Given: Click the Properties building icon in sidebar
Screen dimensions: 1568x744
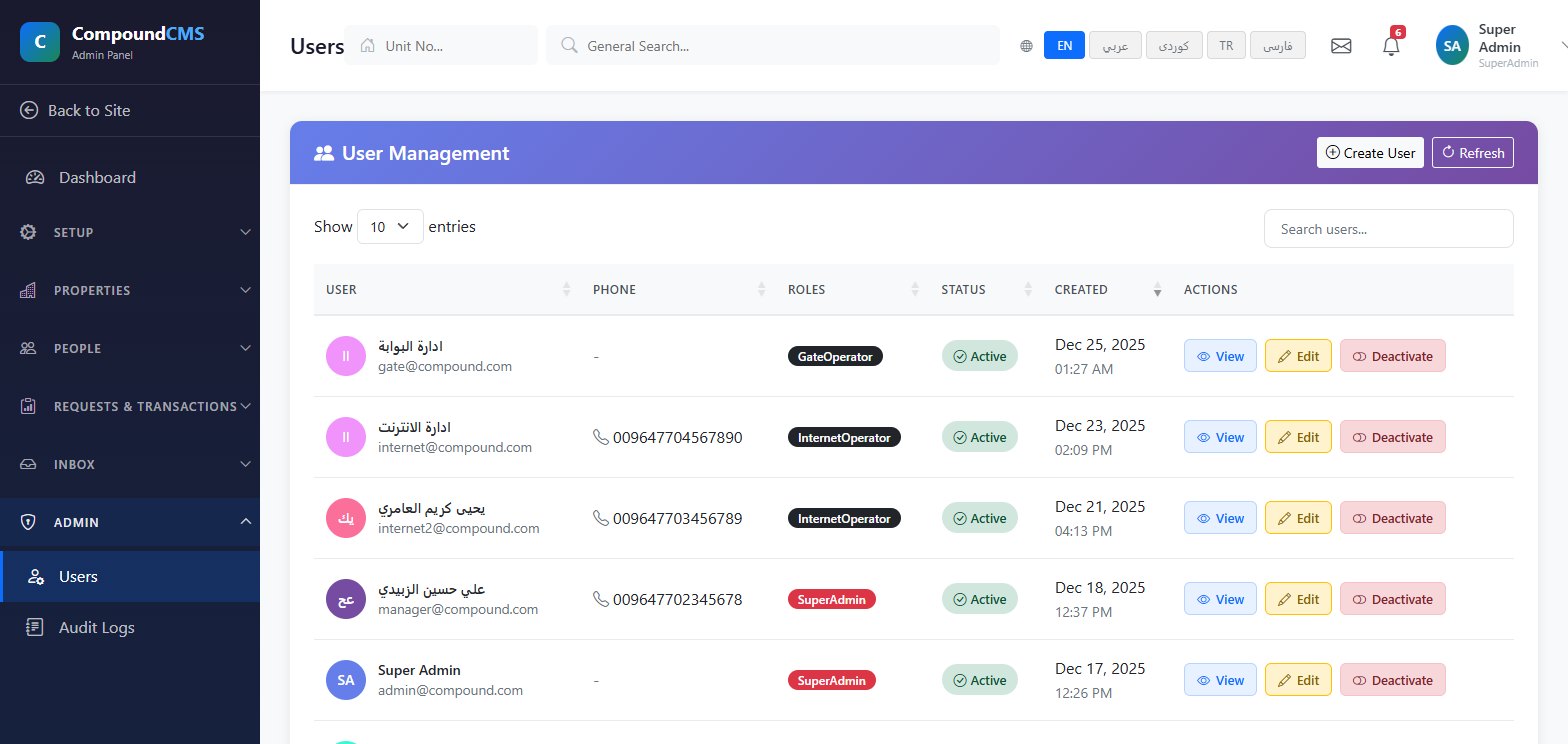Looking at the screenshot, I should point(29,290).
